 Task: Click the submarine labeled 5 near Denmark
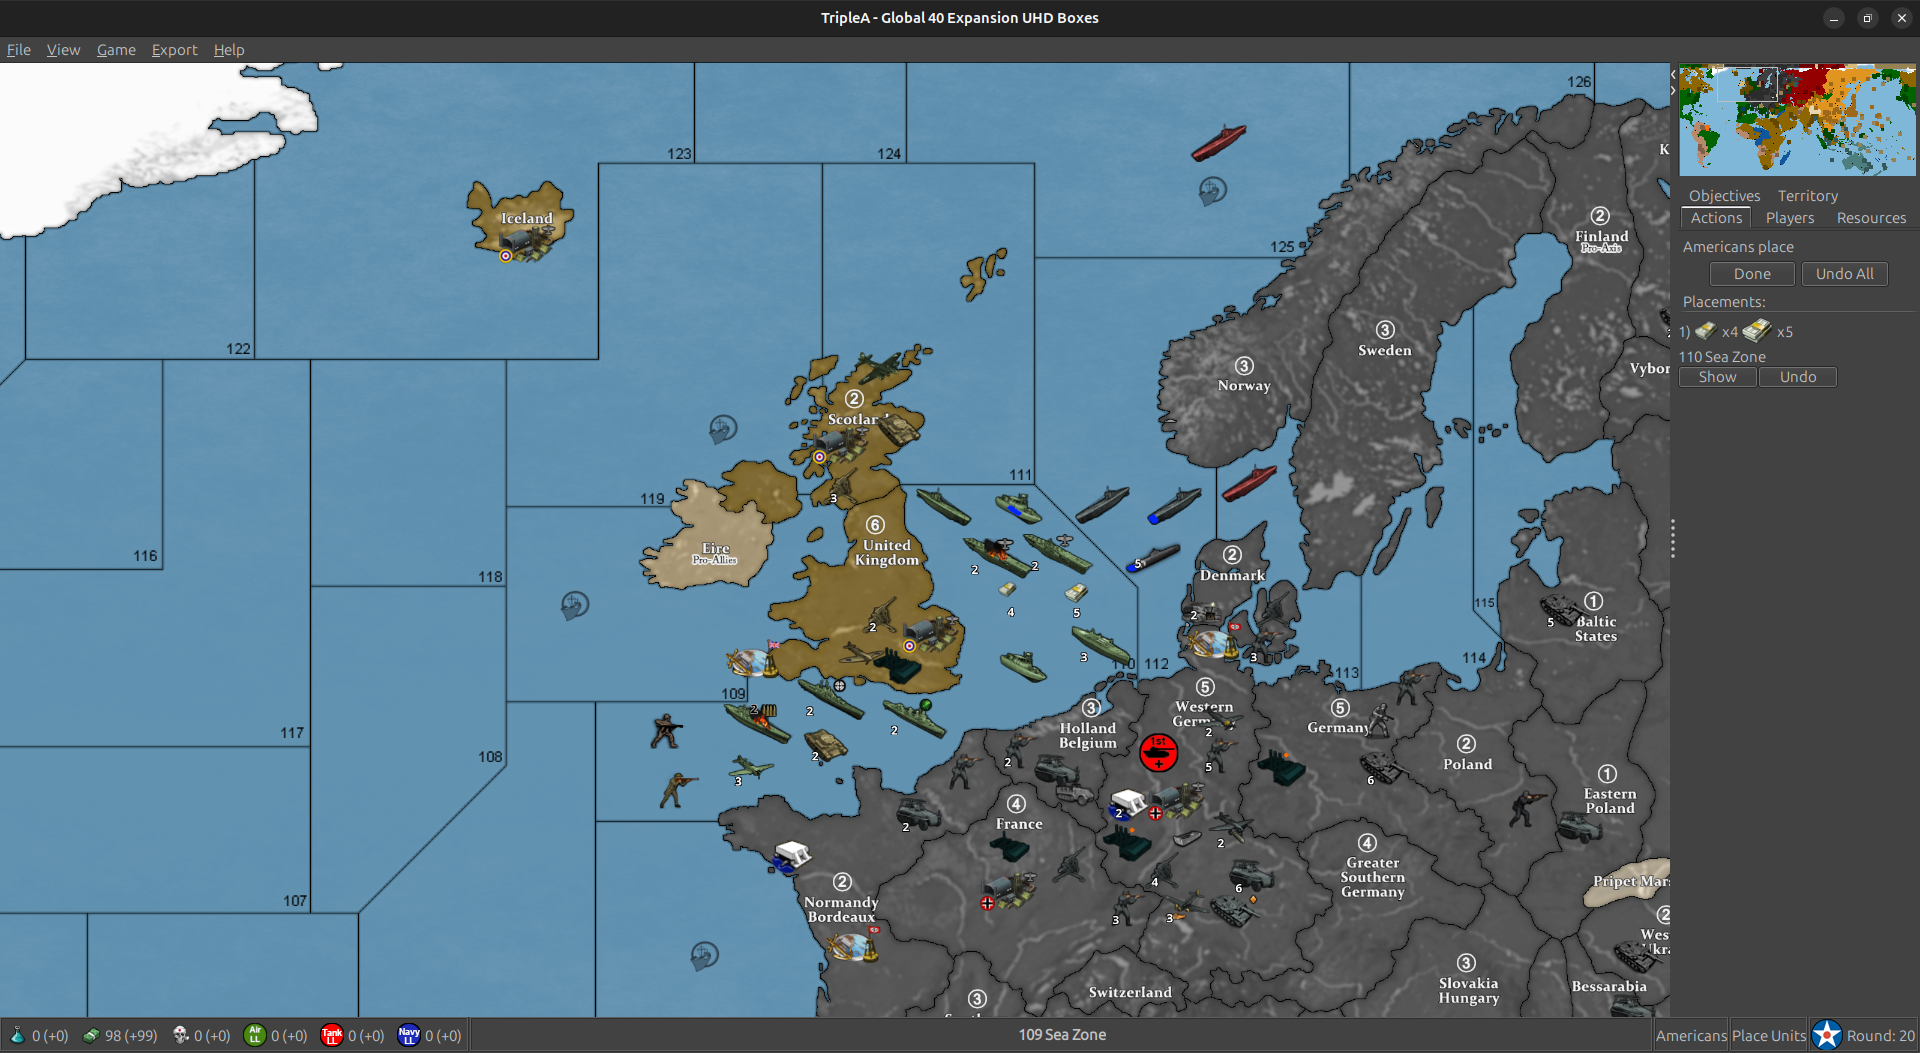tap(1153, 559)
